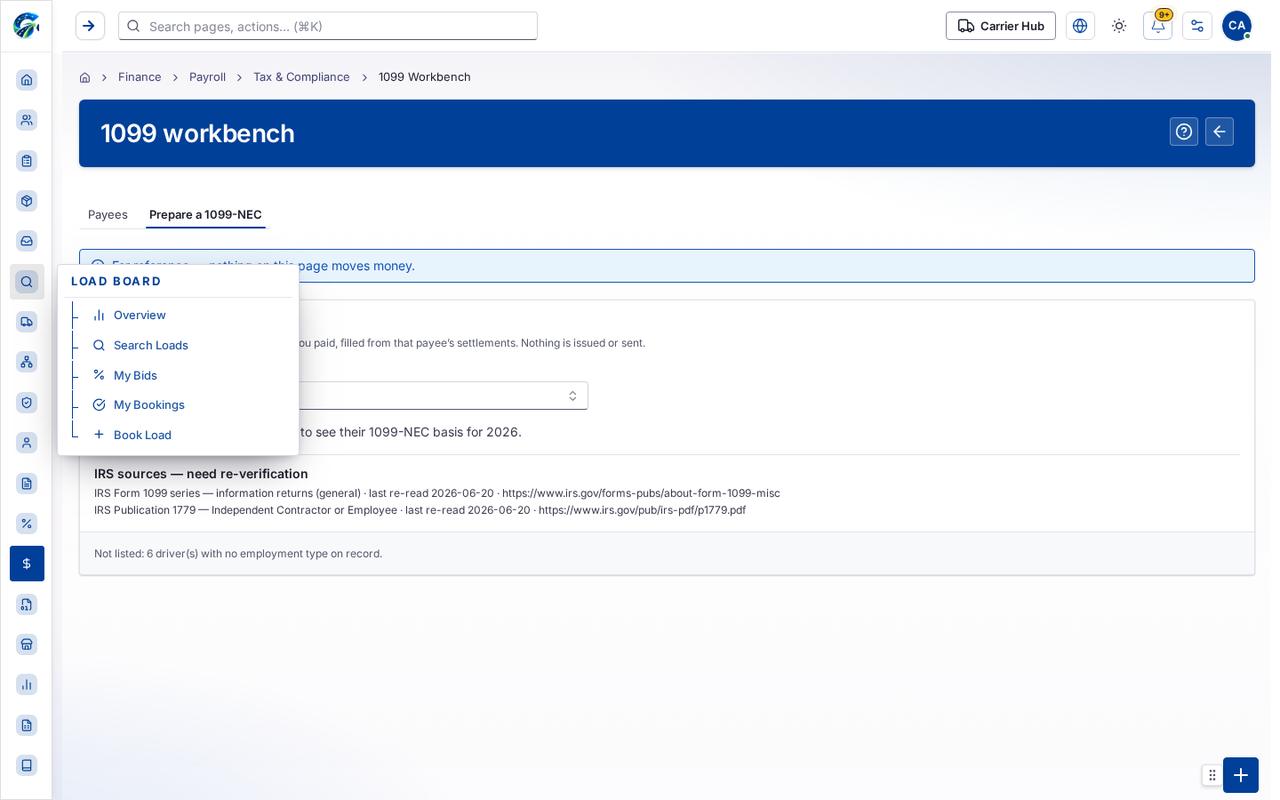Select the clipboard icon in the sidebar

pyautogui.click(x=27, y=161)
